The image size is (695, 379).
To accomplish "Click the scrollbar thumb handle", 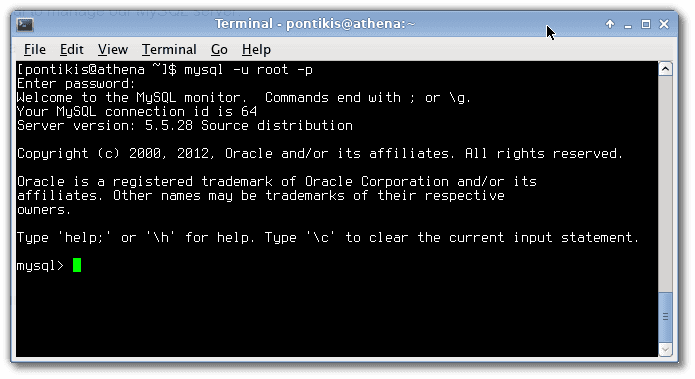I will (x=665, y=316).
